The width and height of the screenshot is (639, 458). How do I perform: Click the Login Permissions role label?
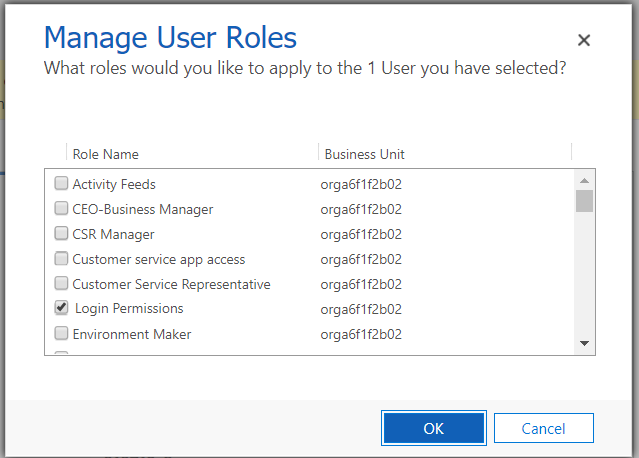[129, 309]
